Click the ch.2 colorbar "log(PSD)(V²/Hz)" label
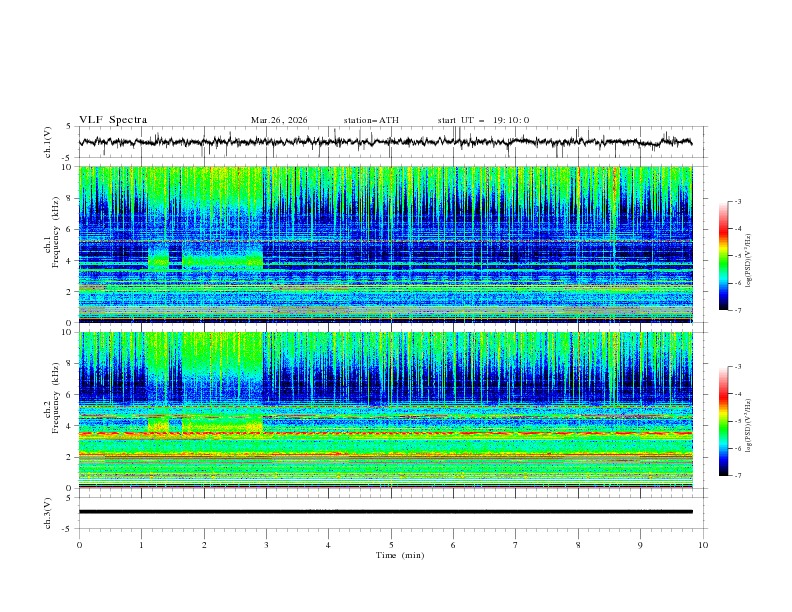 point(748,426)
